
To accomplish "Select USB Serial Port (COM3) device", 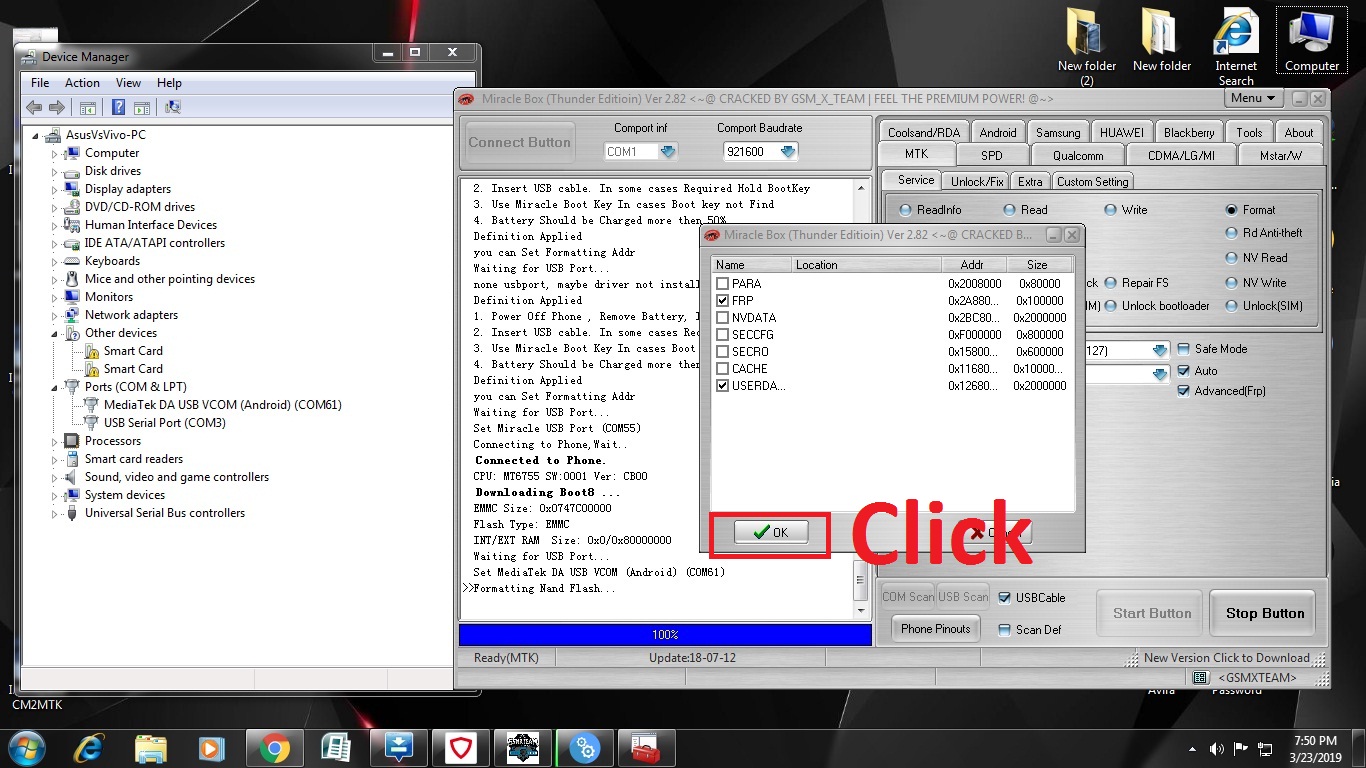I will [164, 423].
